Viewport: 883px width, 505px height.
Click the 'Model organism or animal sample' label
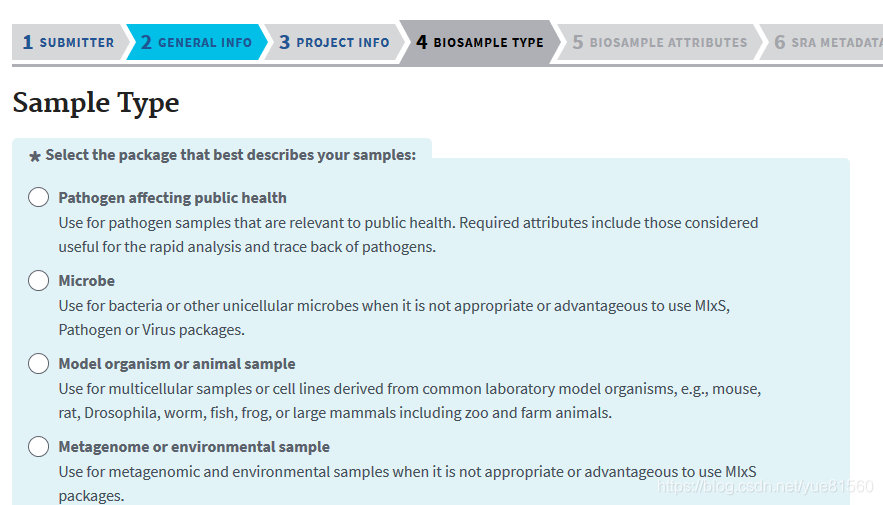point(177,364)
